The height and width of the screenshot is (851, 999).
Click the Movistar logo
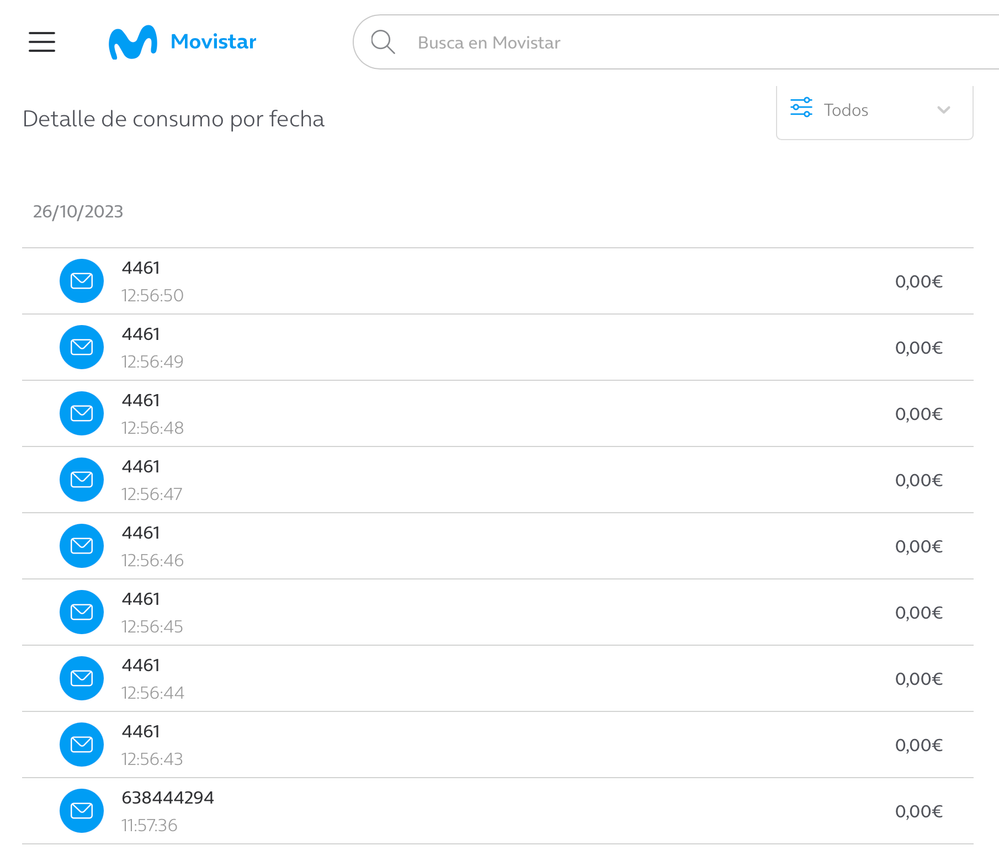coord(133,42)
